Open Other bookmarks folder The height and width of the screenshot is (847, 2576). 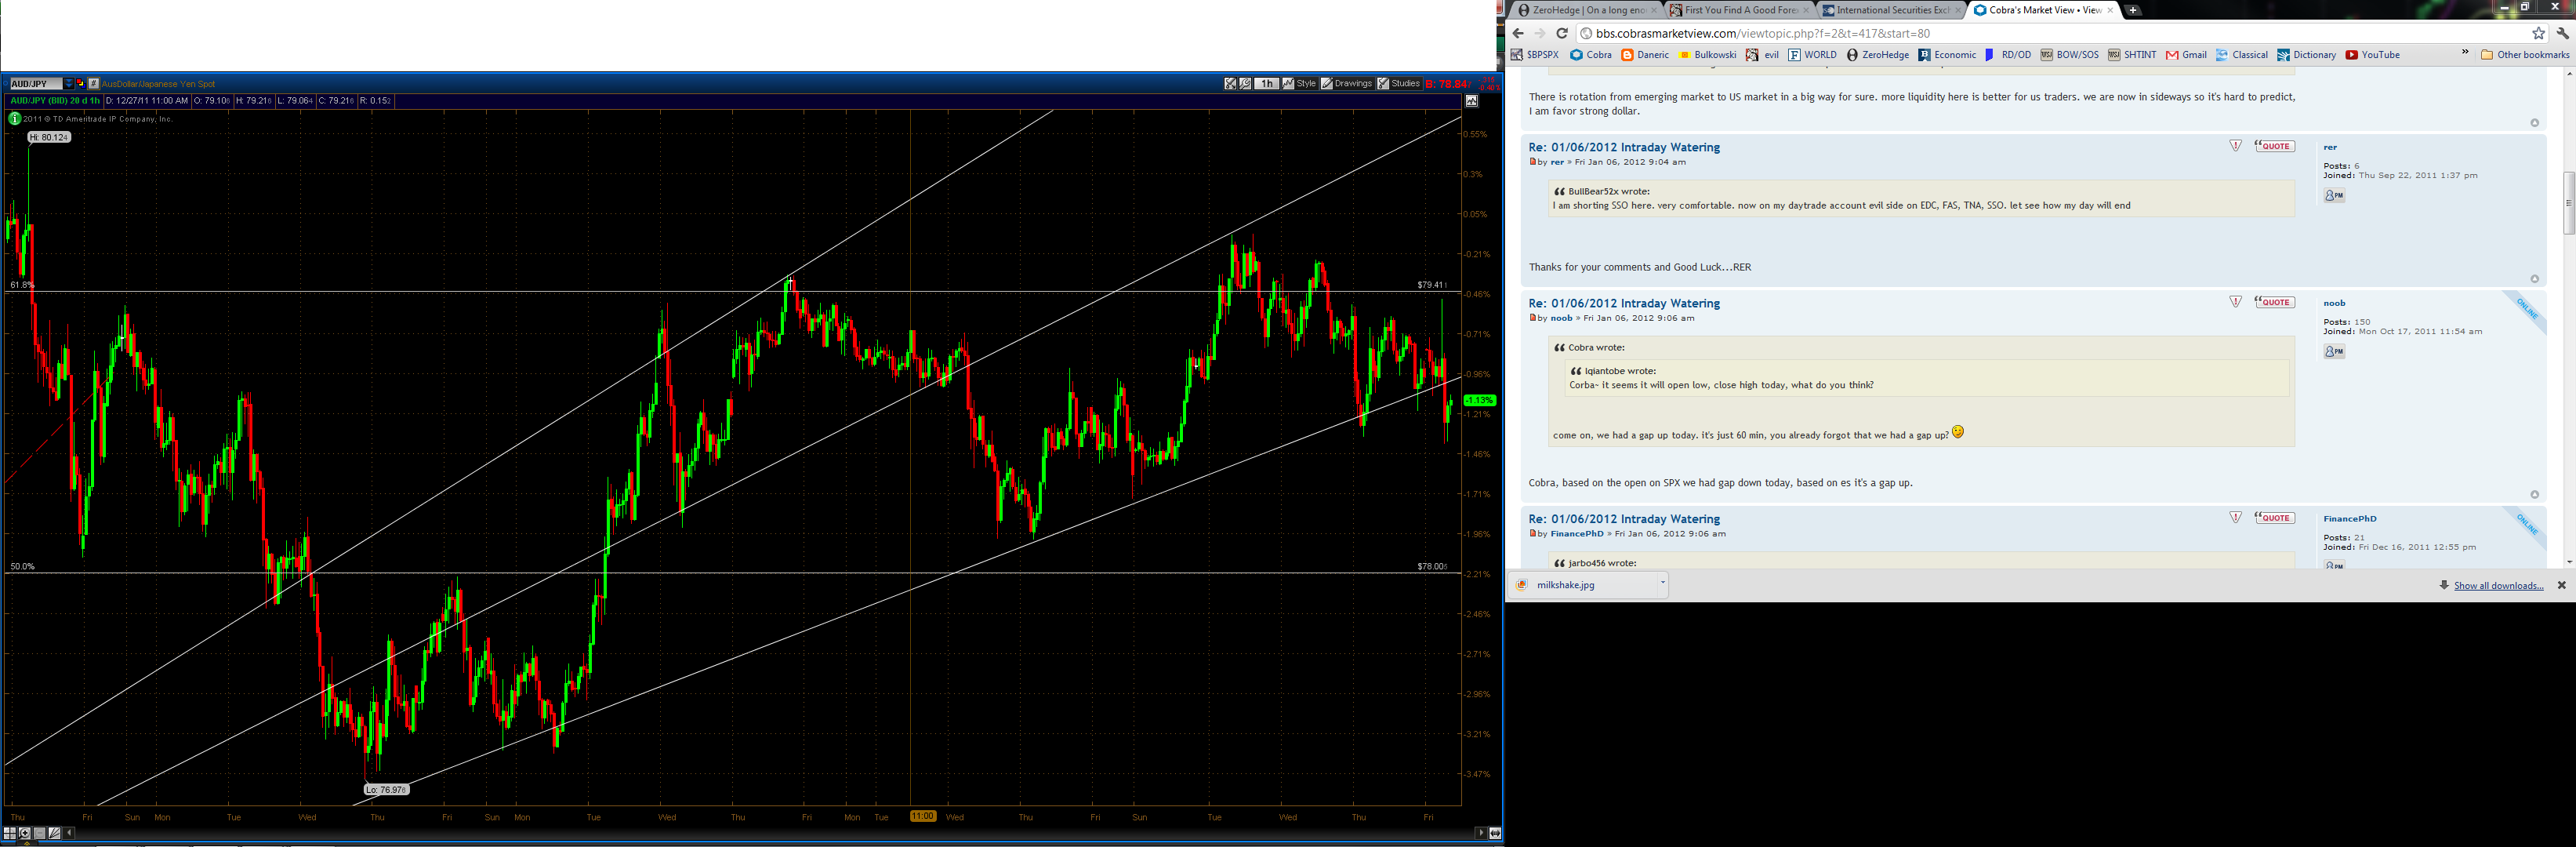pos(2525,55)
